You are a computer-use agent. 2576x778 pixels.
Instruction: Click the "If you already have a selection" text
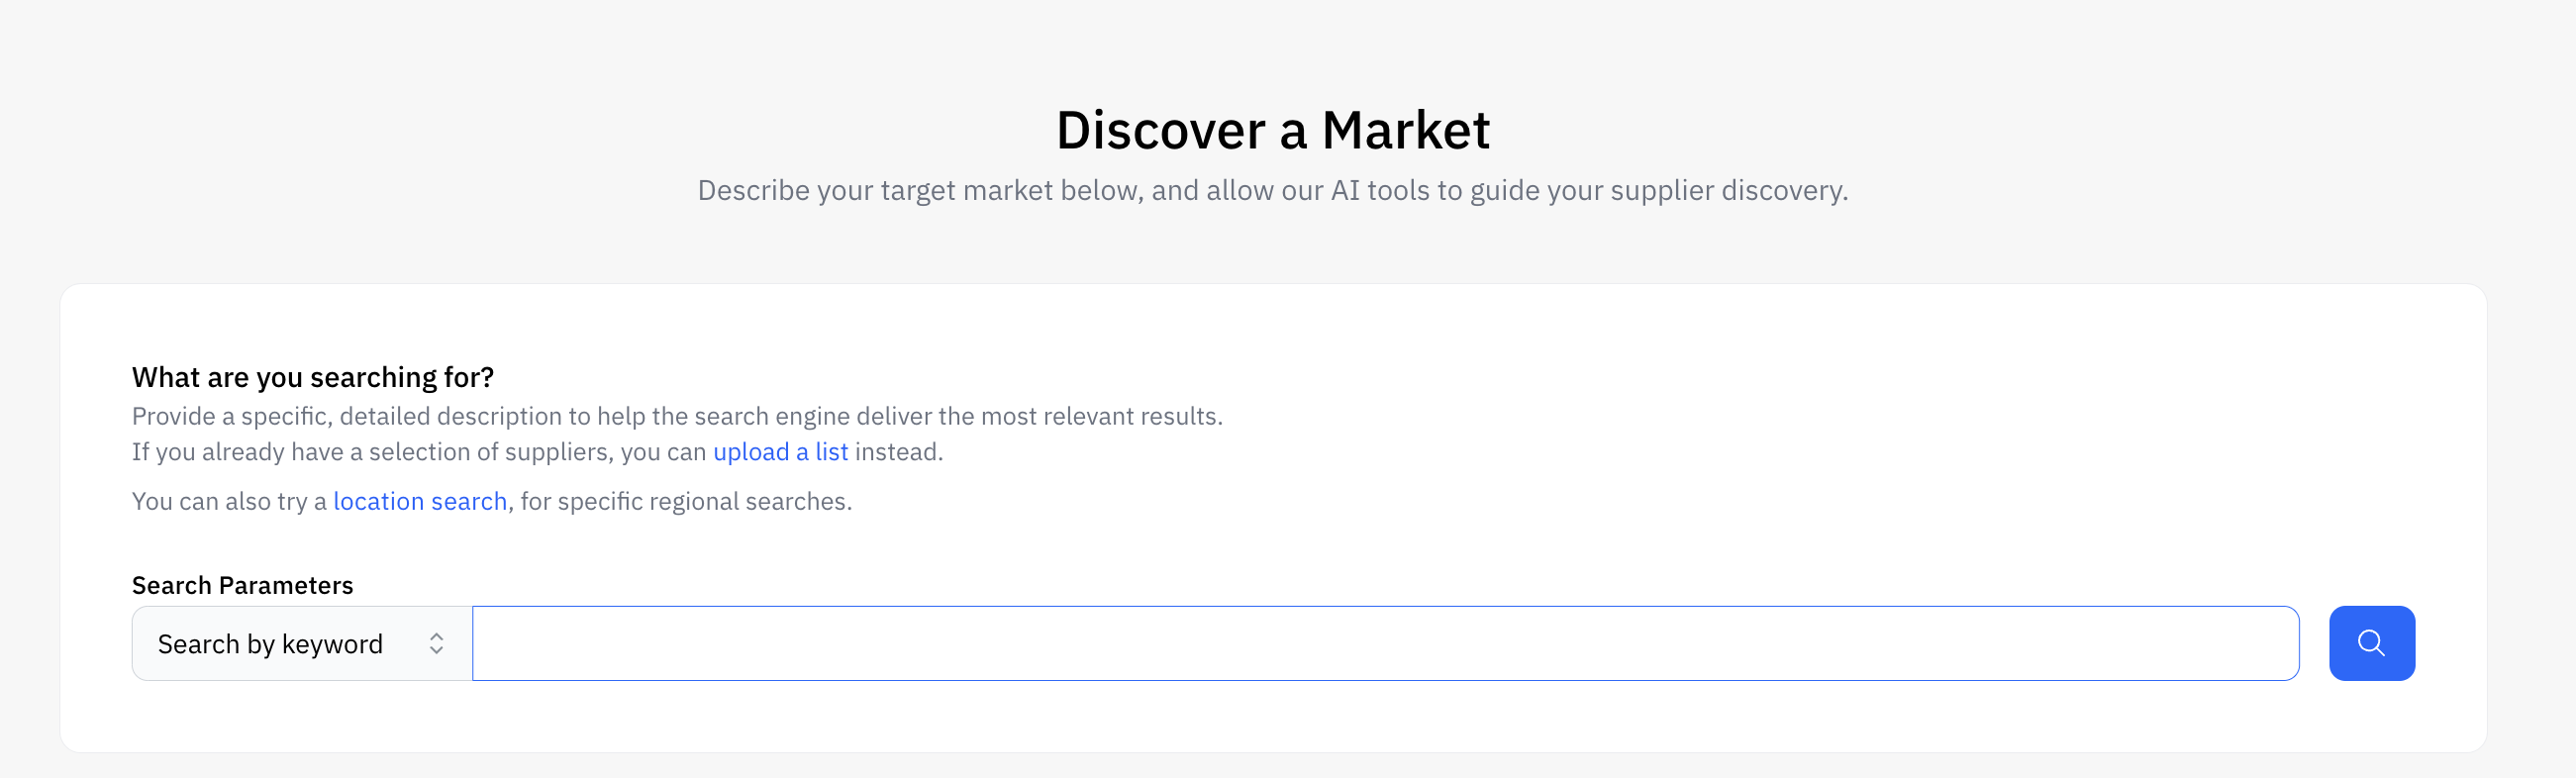[419, 452]
